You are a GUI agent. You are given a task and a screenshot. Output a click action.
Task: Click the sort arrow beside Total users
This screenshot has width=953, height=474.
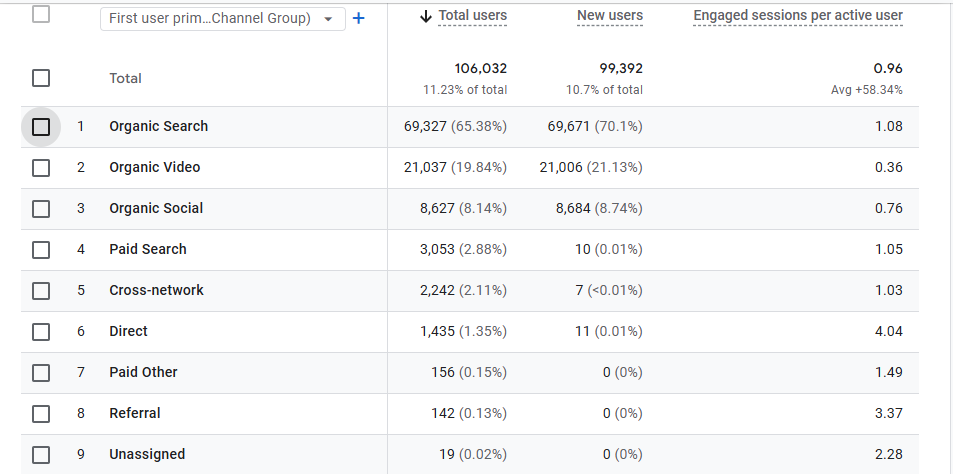(426, 16)
